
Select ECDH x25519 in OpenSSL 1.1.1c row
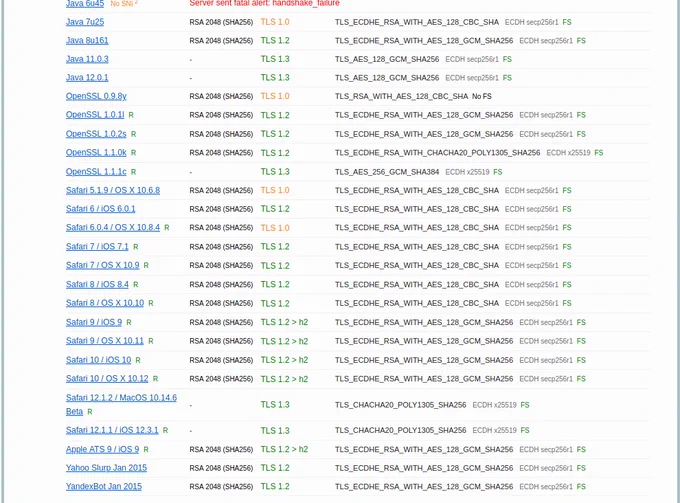(467, 172)
